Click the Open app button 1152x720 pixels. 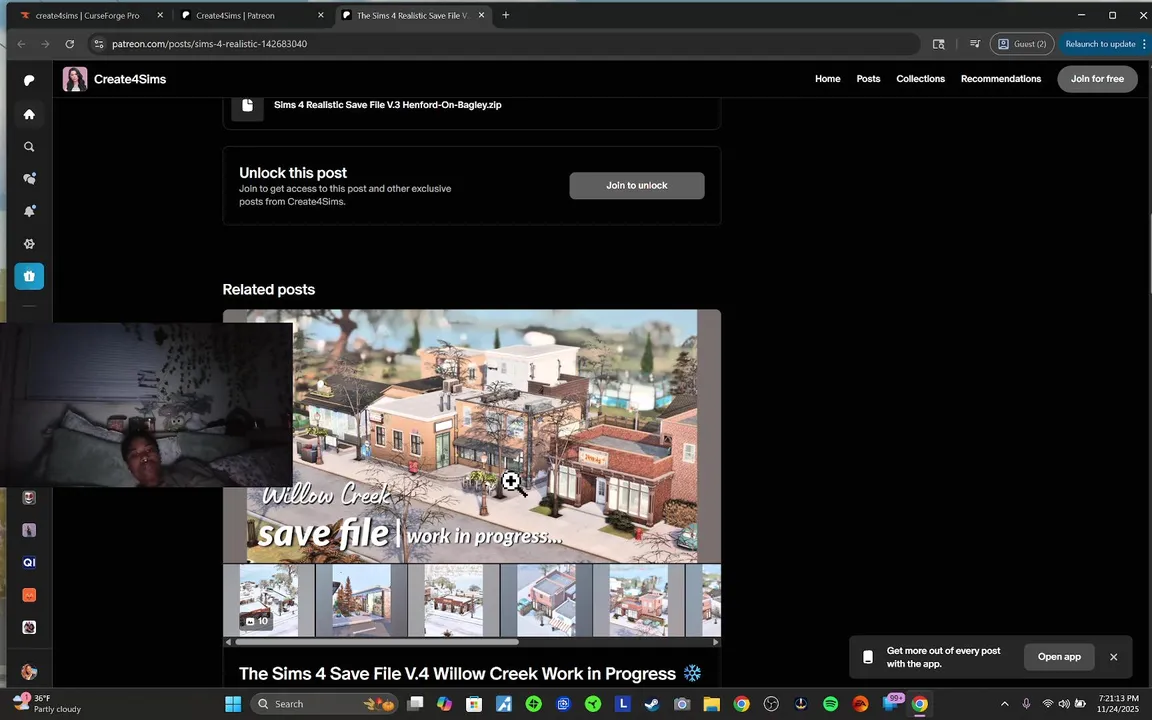click(x=1059, y=657)
